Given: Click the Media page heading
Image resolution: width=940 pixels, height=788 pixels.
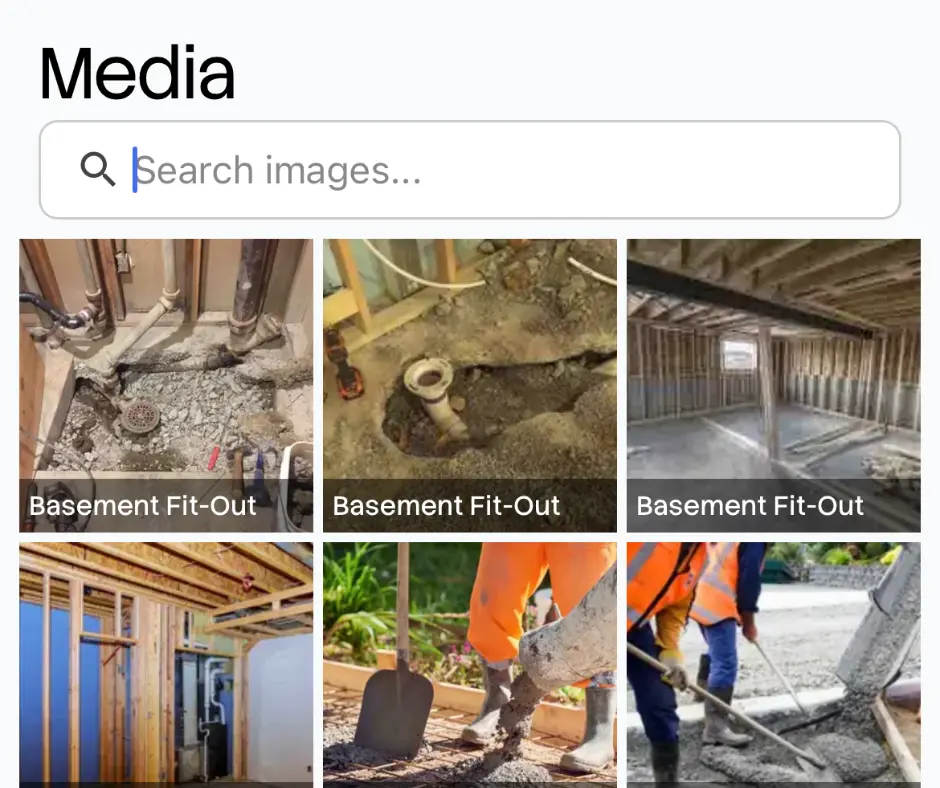Looking at the screenshot, I should tap(137, 73).
